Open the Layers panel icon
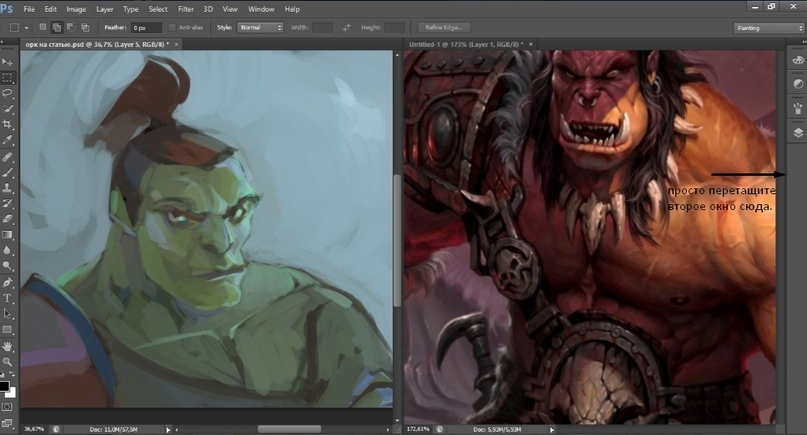 coord(798,133)
